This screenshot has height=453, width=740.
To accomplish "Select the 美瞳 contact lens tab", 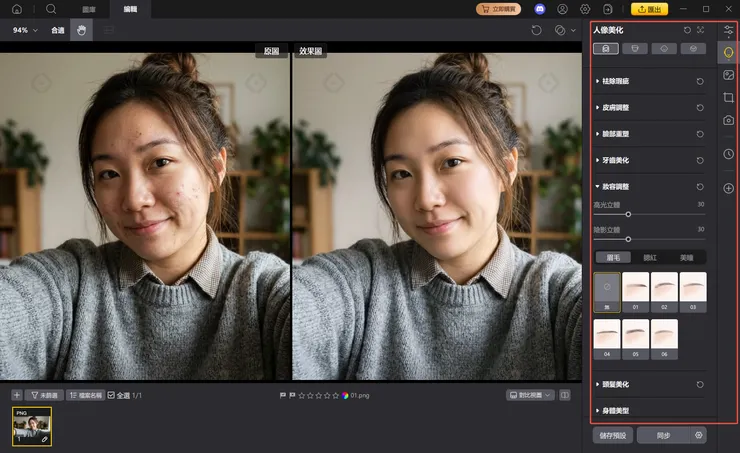I will pyautogui.click(x=687, y=258).
